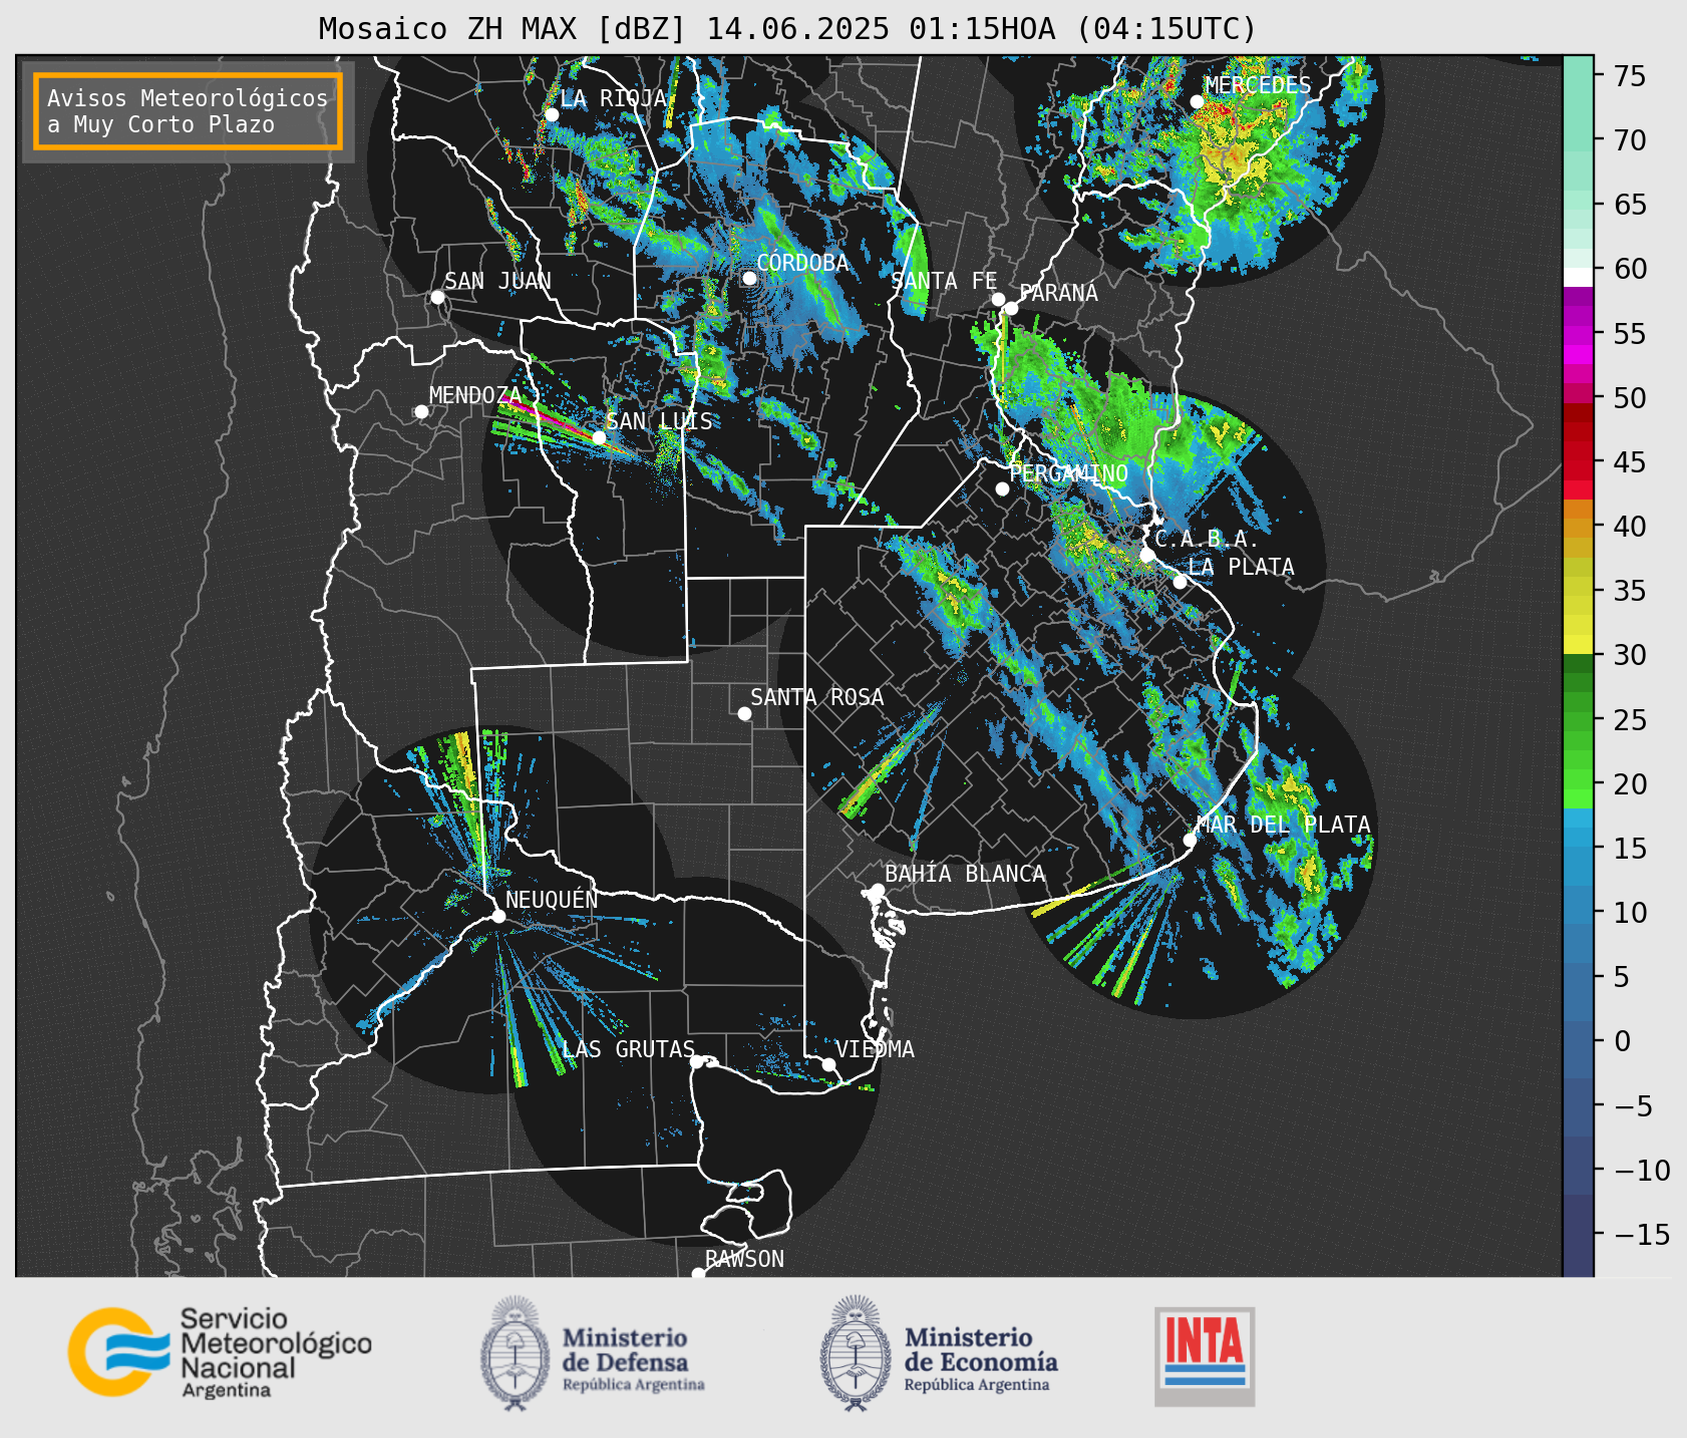Click the Avisos Meteorológicos a Muy Corto Plazo box
Screen dimensions: 1687x1438
tap(188, 111)
